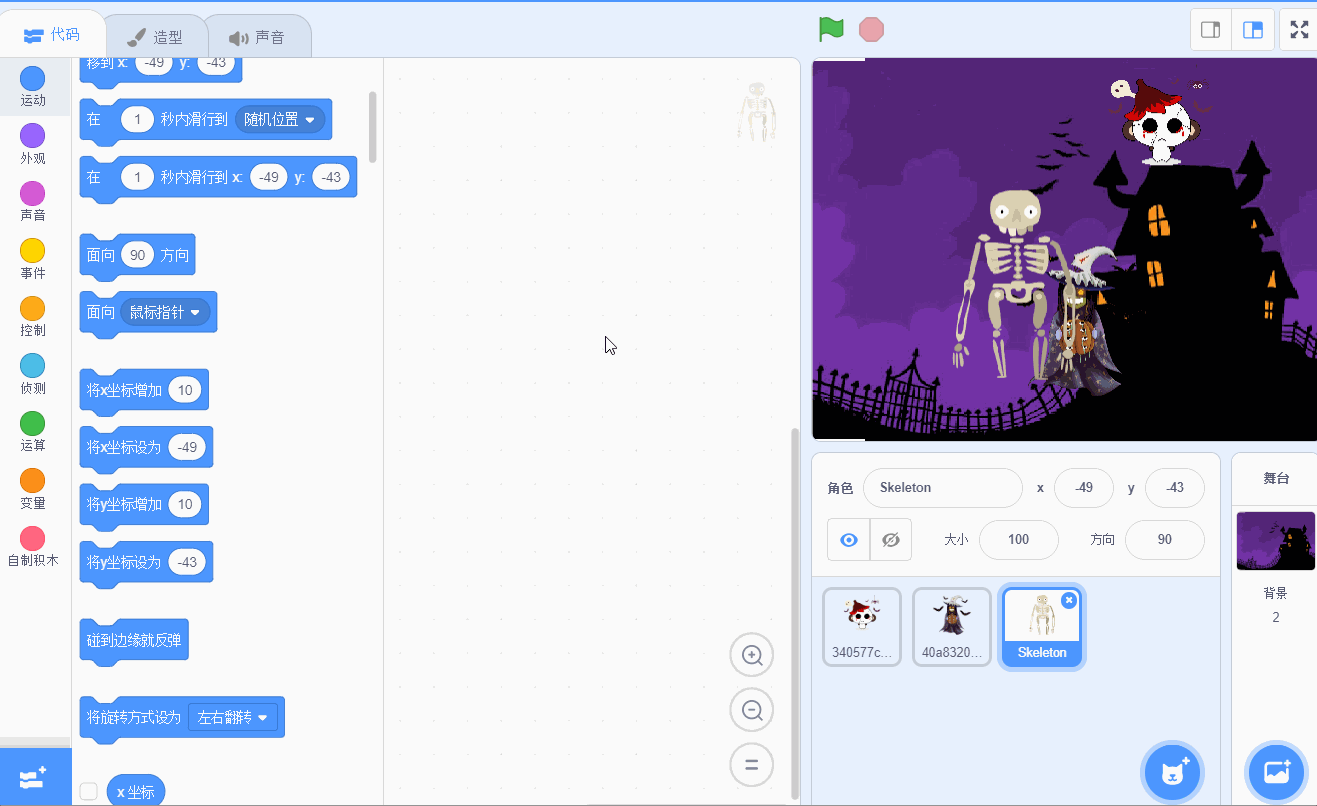The height and width of the screenshot is (806, 1317).
Task: Select the 事件 block category
Action: [x=33, y=260]
